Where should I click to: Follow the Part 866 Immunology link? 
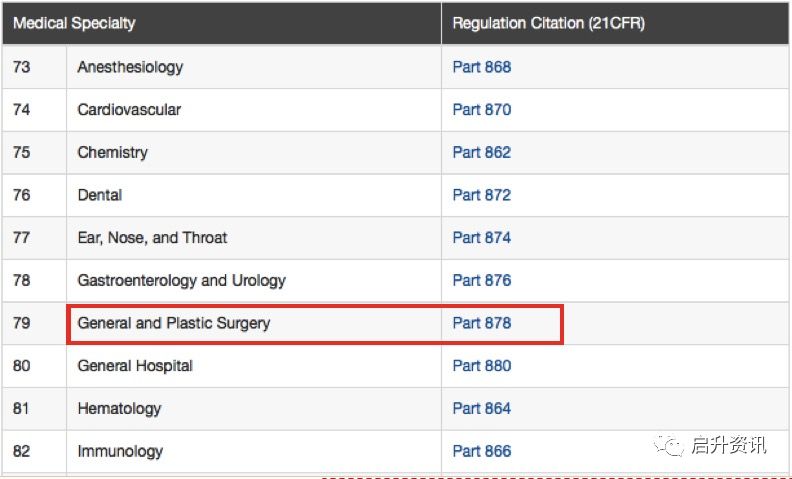481,451
